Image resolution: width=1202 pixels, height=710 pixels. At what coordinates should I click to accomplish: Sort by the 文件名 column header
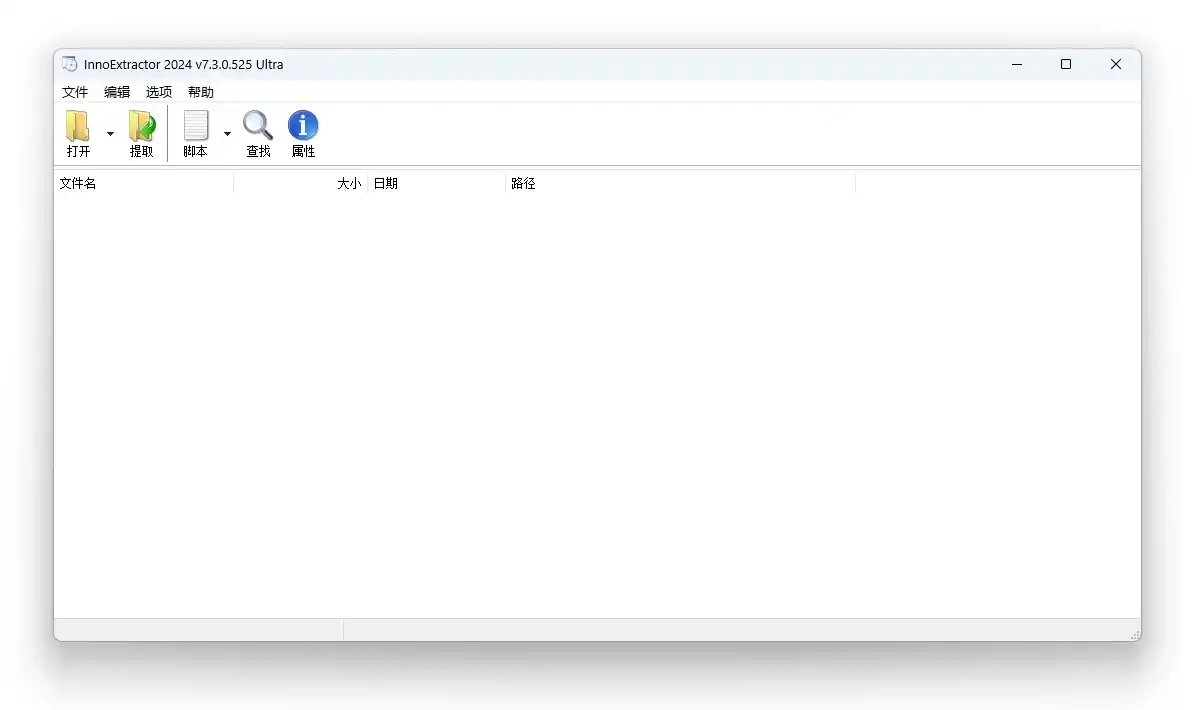click(144, 183)
